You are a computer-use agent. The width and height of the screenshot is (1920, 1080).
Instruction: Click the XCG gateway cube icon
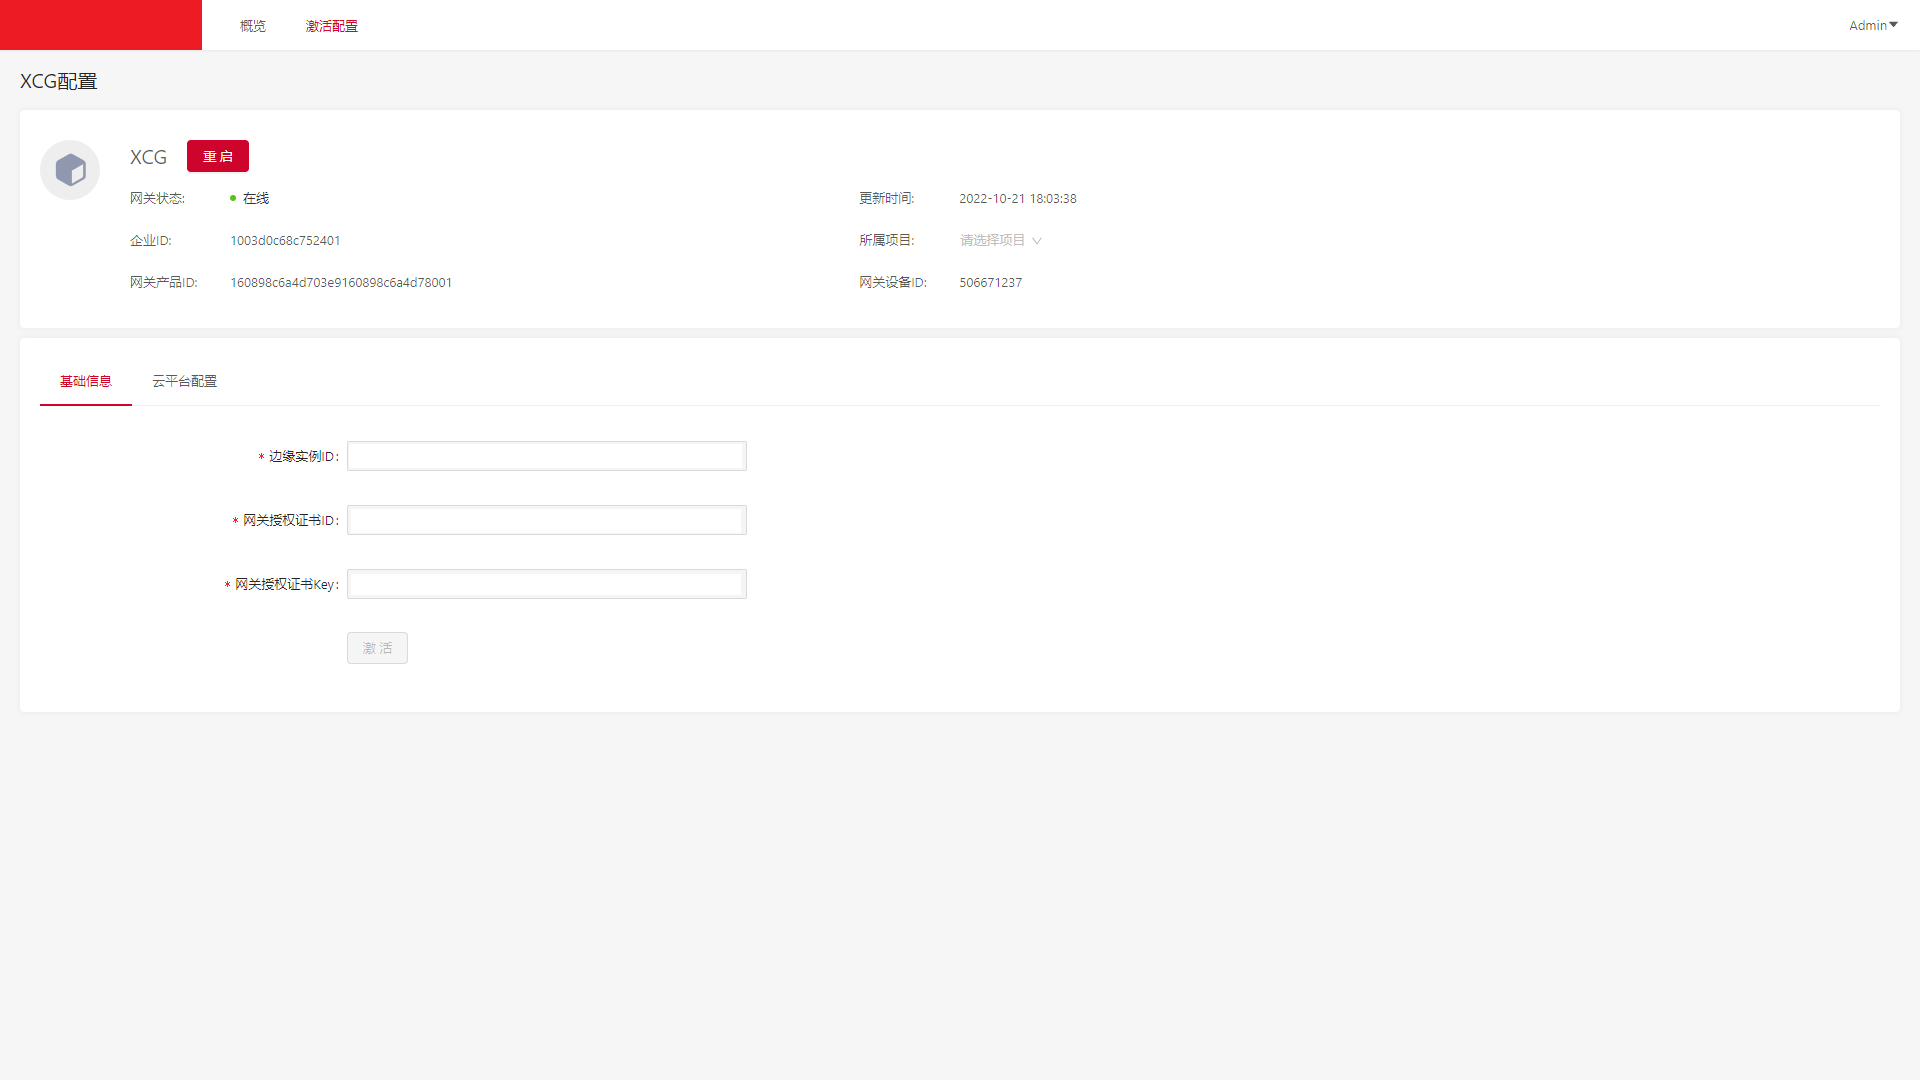(70, 170)
